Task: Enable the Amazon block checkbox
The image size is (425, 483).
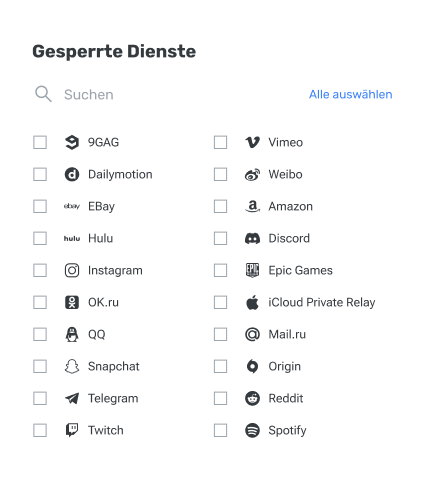Action: (220, 206)
